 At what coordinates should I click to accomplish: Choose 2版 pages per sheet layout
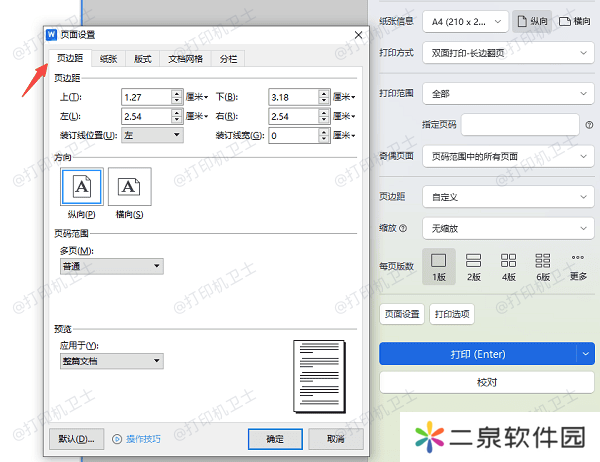coord(473,266)
